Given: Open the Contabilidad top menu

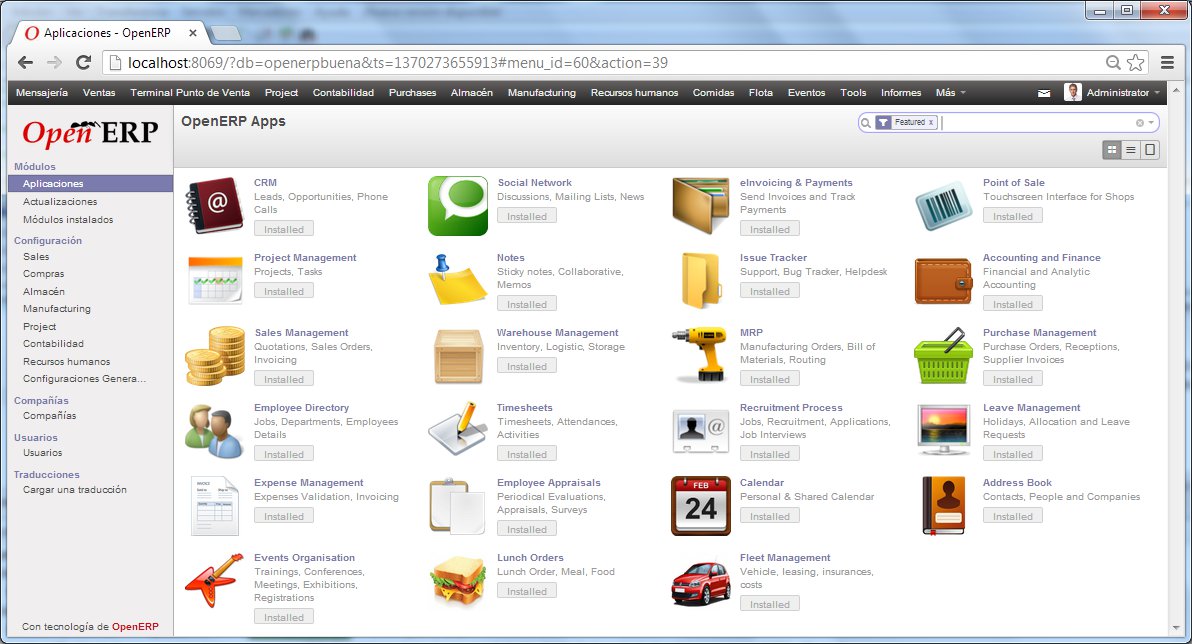Looking at the screenshot, I should click(x=343, y=93).
